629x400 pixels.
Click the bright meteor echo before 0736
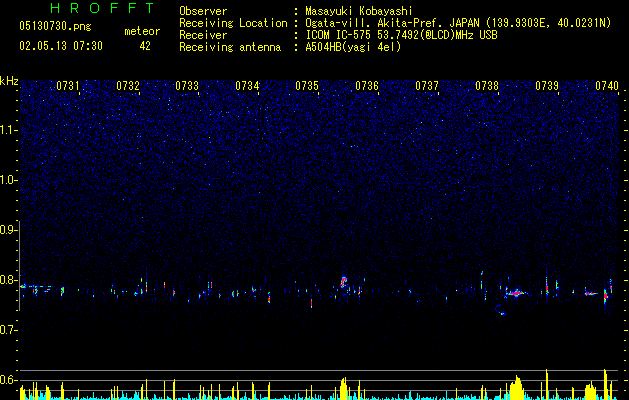click(x=343, y=282)
